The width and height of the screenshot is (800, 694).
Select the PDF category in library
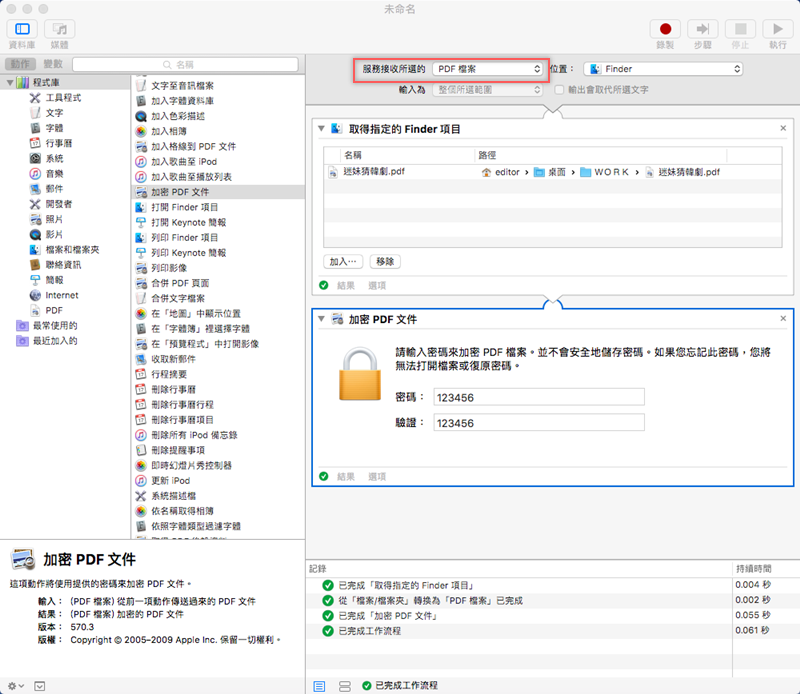pyautogui.click(x=54, y=310)
